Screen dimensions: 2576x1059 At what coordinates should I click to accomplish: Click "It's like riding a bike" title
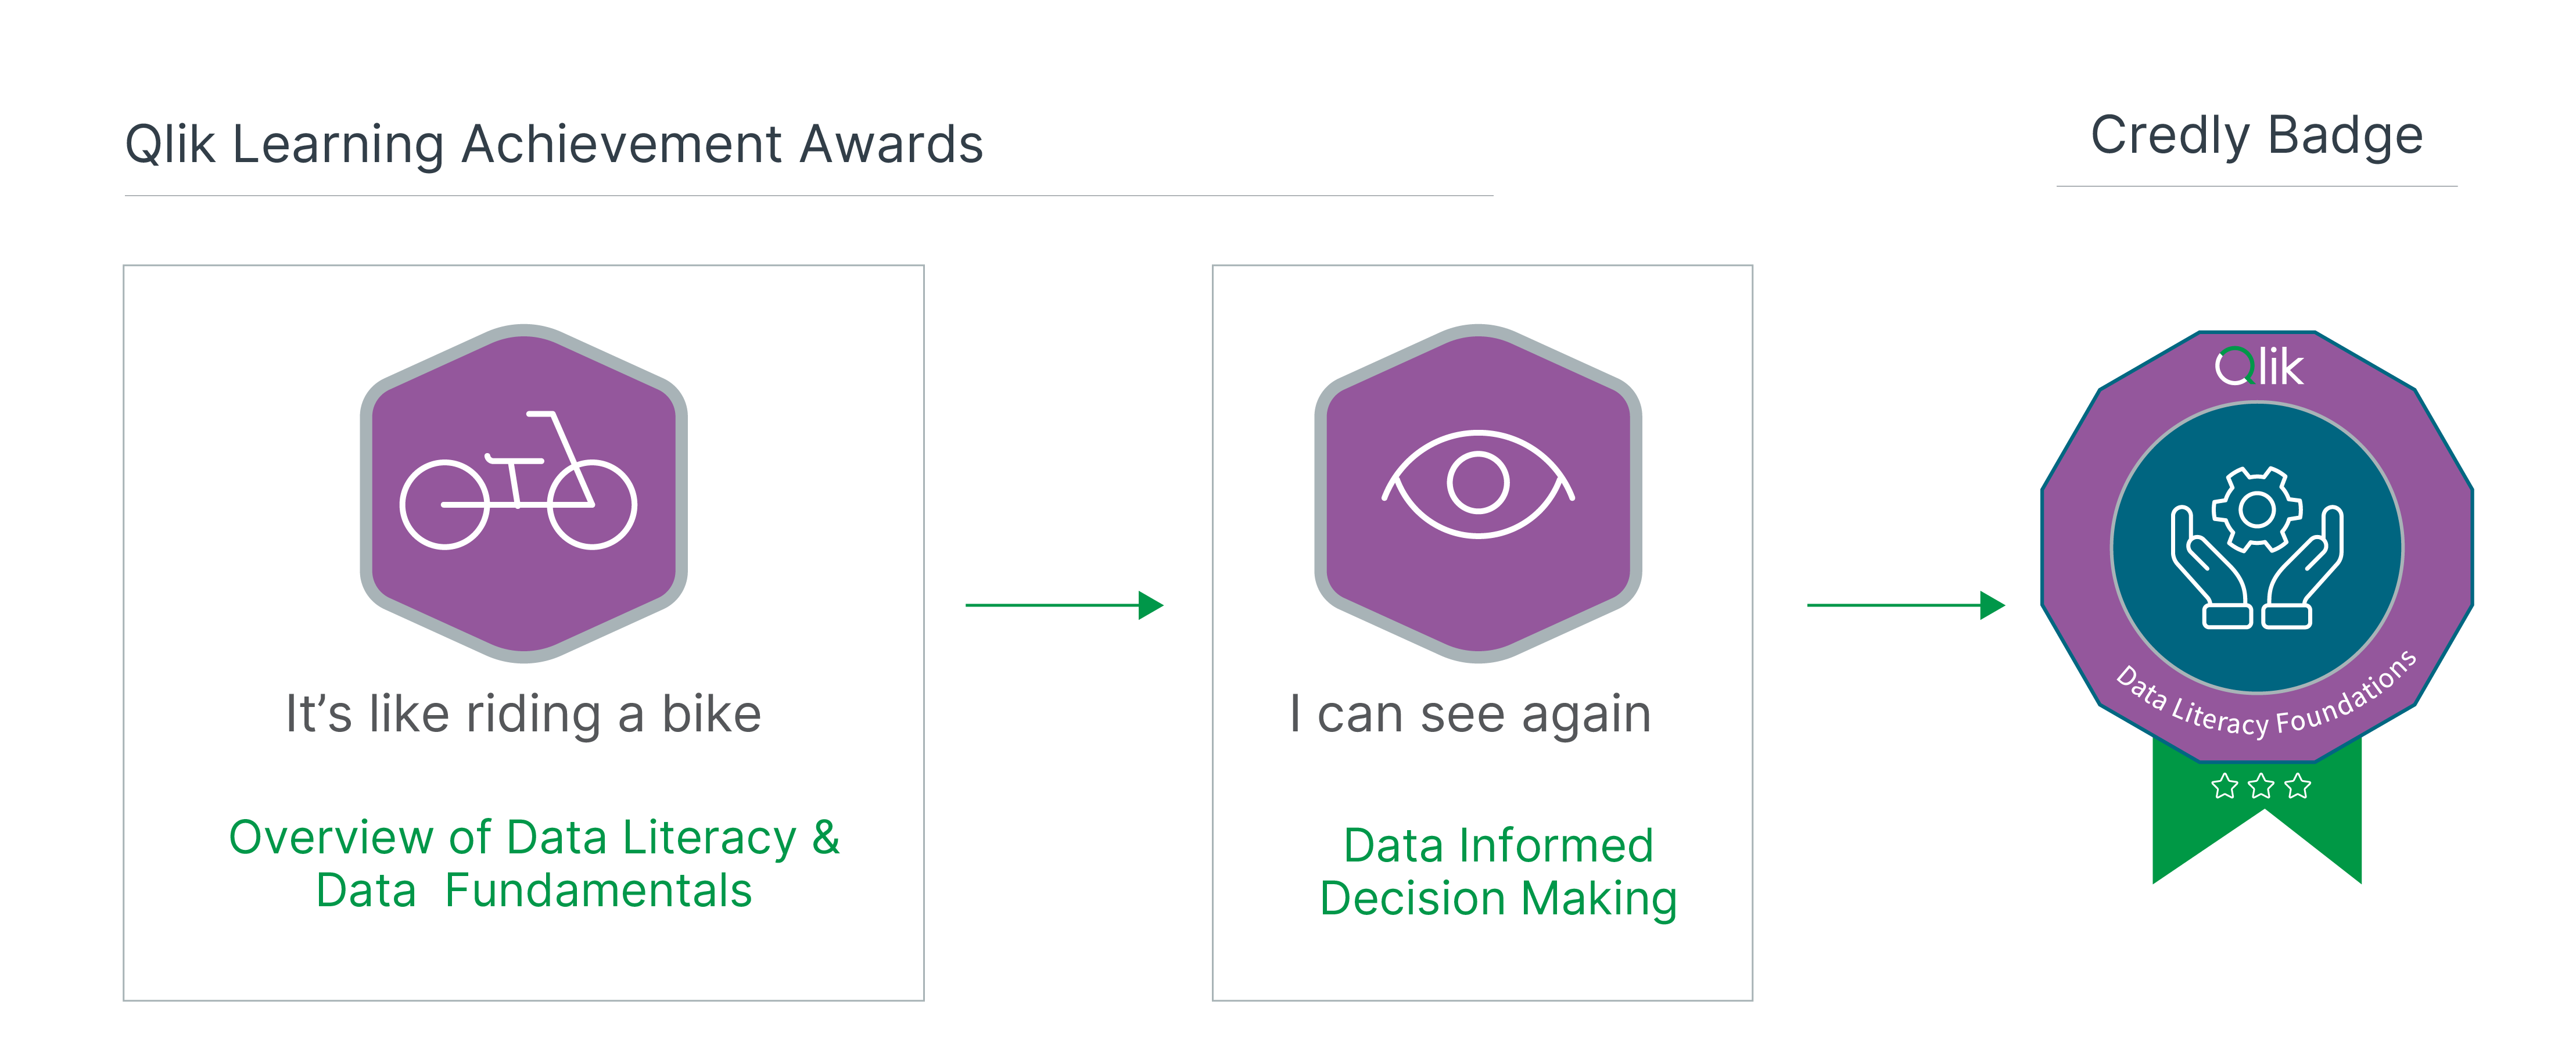click(x=523, y=714)
